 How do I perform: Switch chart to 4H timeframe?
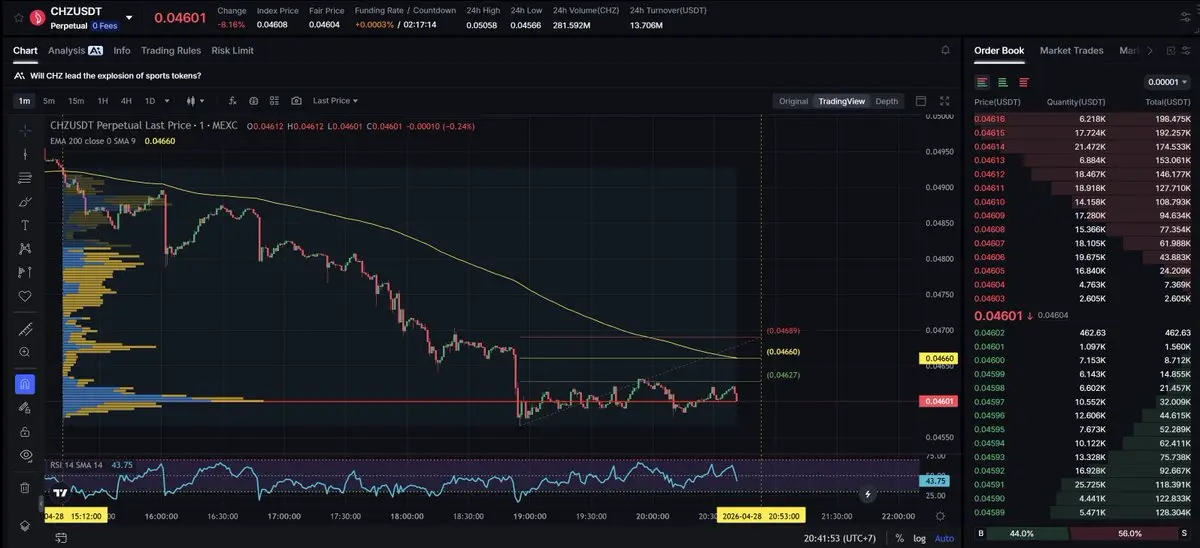(x=126, y=101)
